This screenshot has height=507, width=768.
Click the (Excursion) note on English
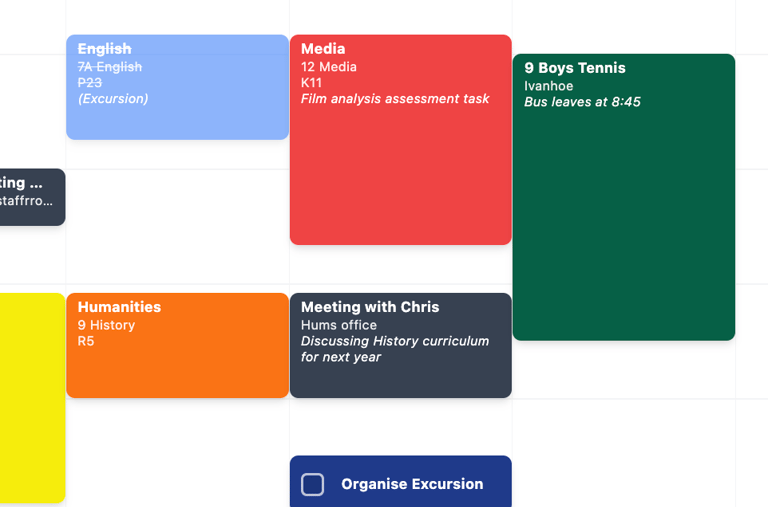[113, 99]
